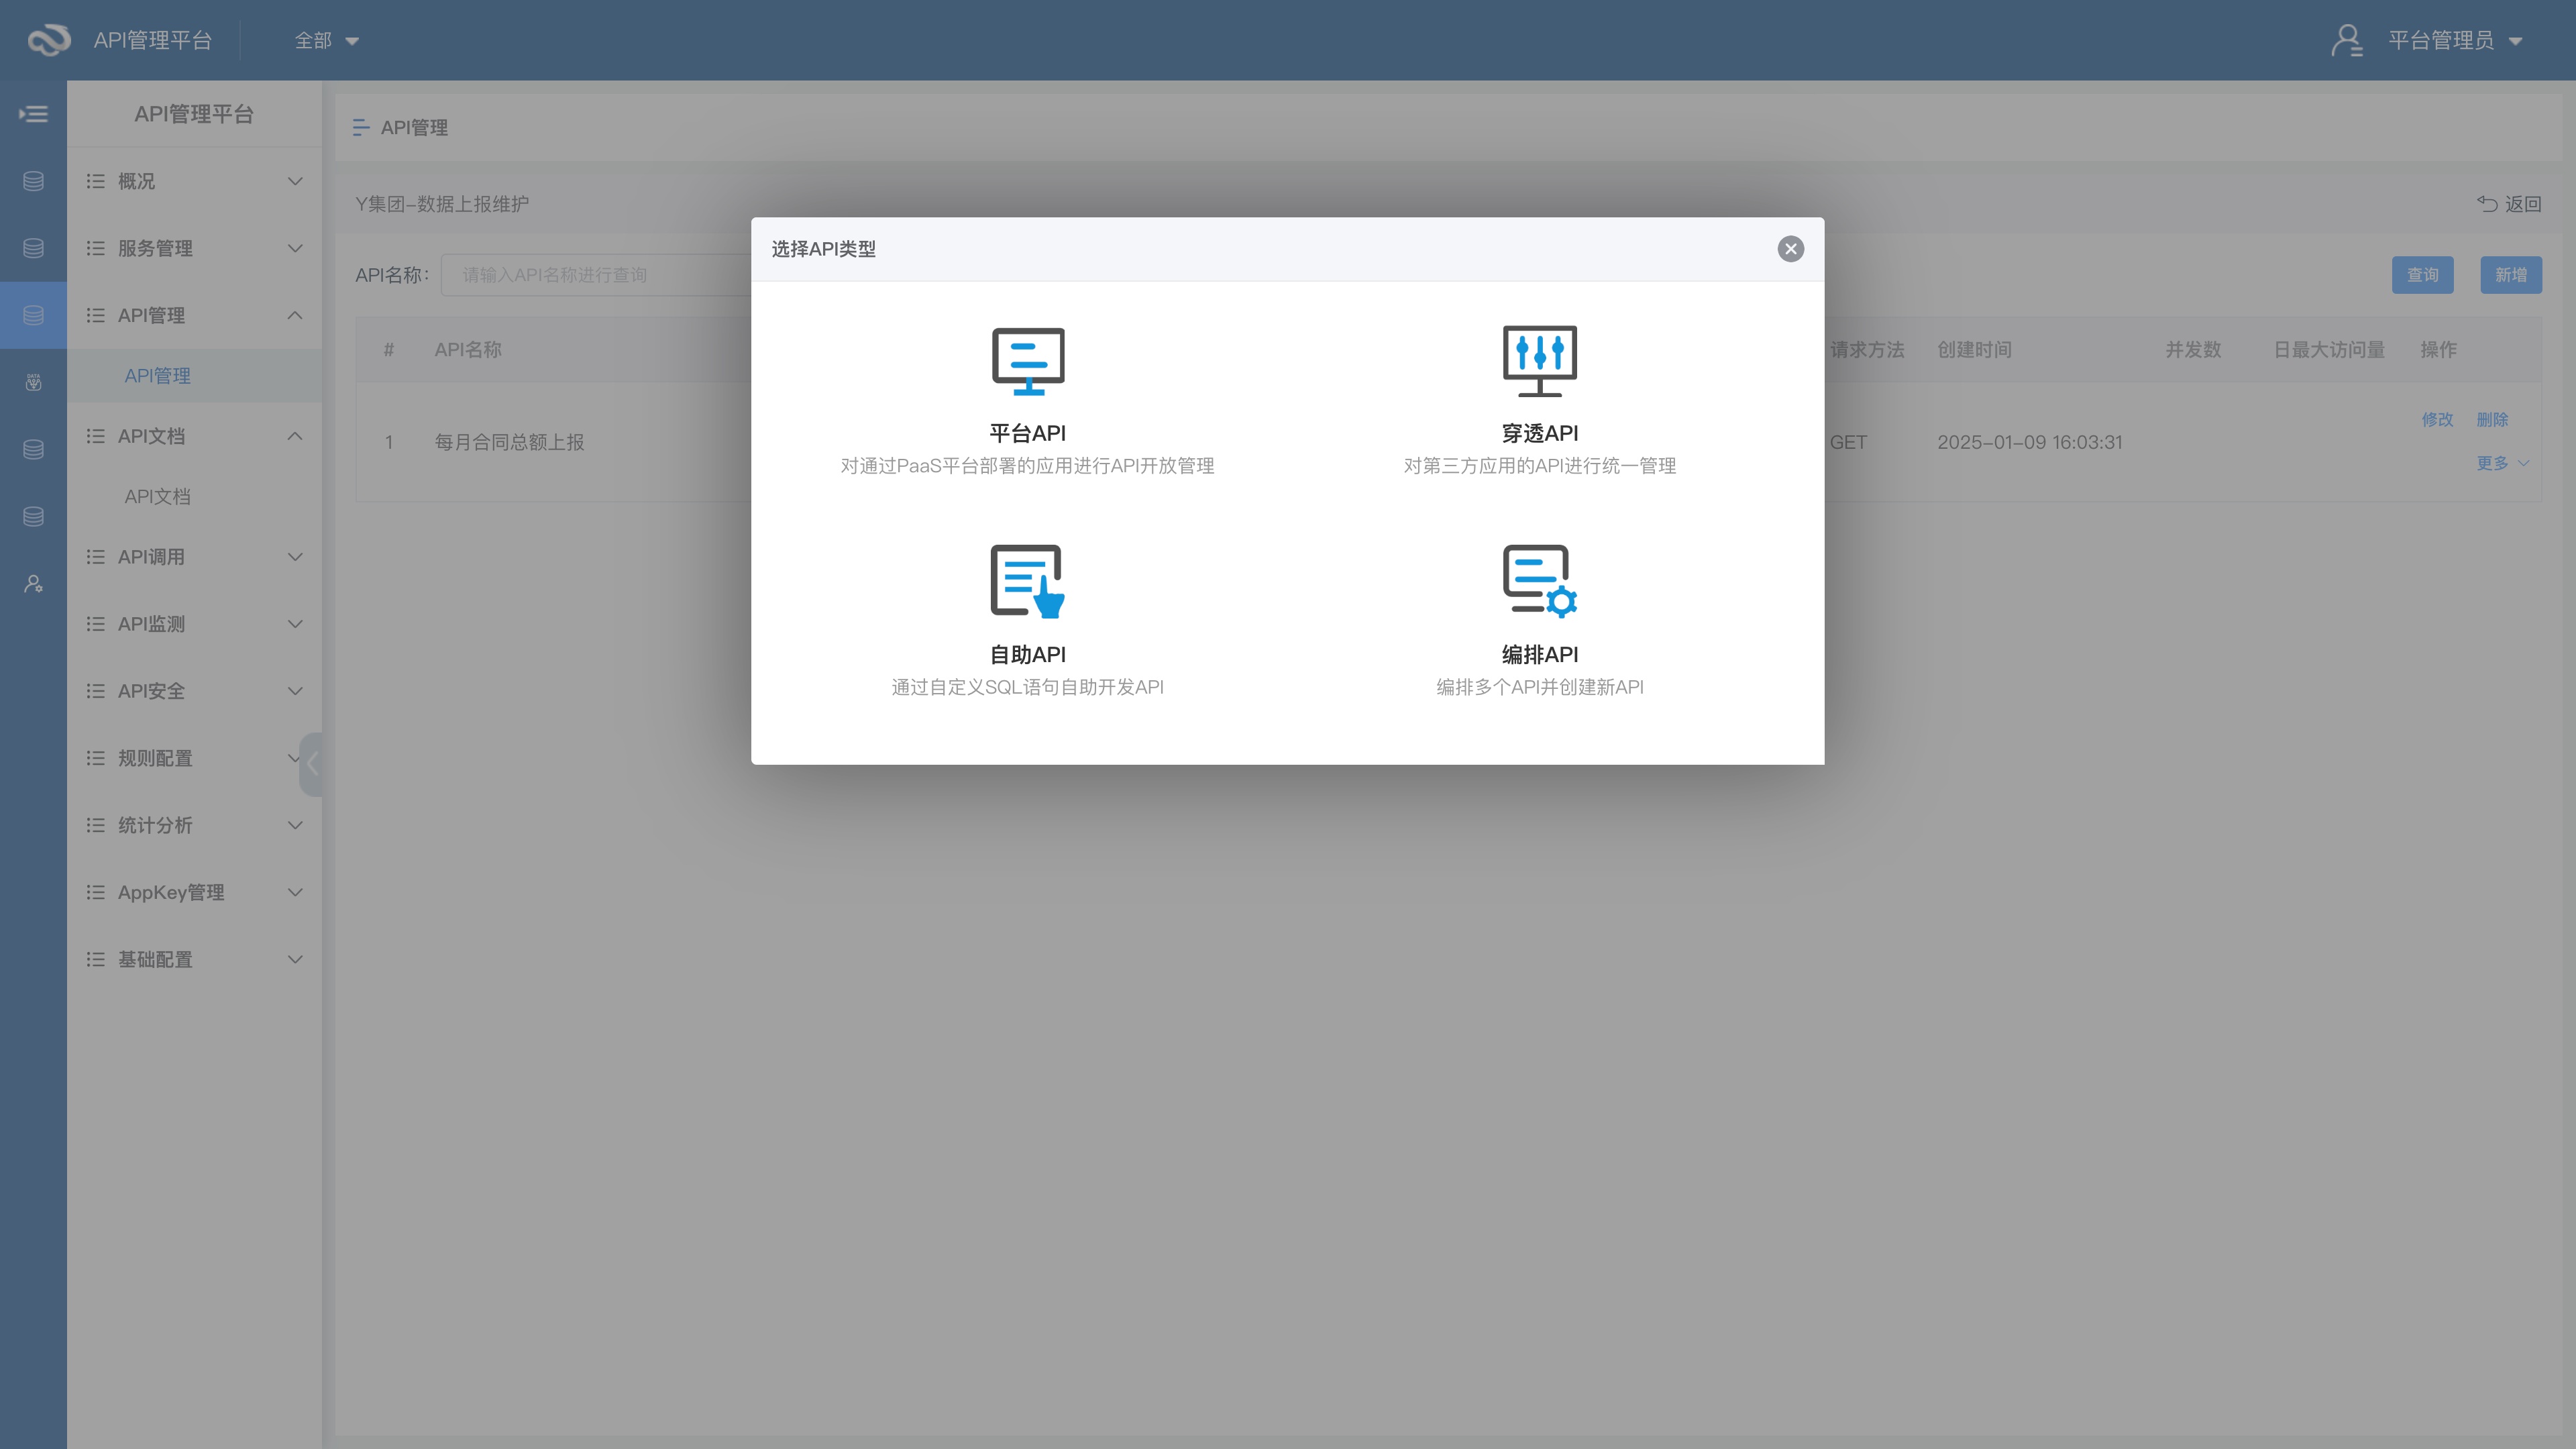
Task: Select the 平台API monitor icon
Action: 1027,361
